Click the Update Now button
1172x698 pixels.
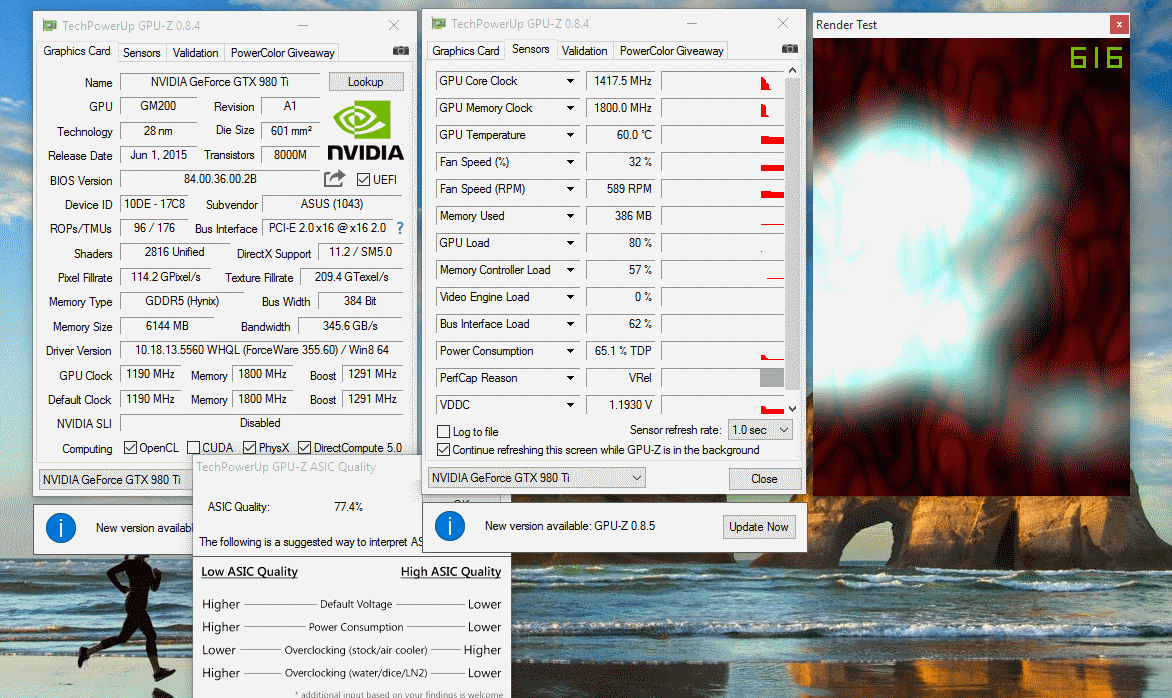pos(759,526)
